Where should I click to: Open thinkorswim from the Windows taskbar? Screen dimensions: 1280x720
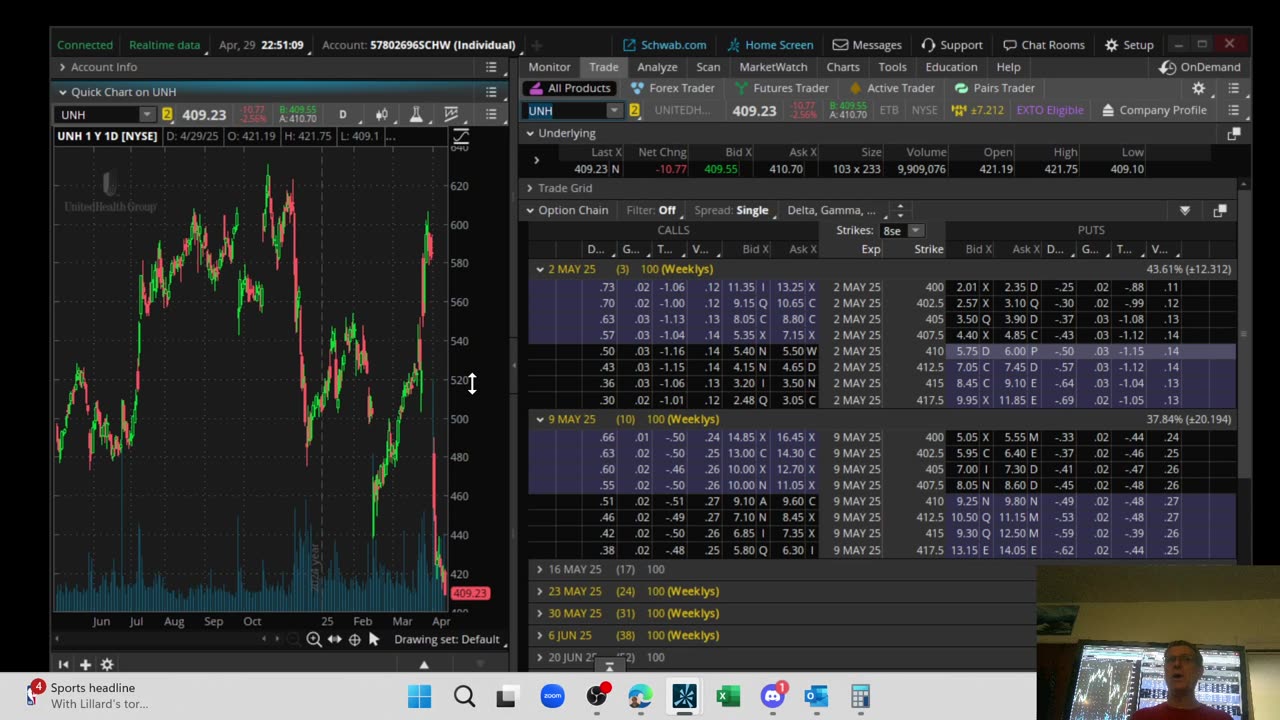coord(684,696)
